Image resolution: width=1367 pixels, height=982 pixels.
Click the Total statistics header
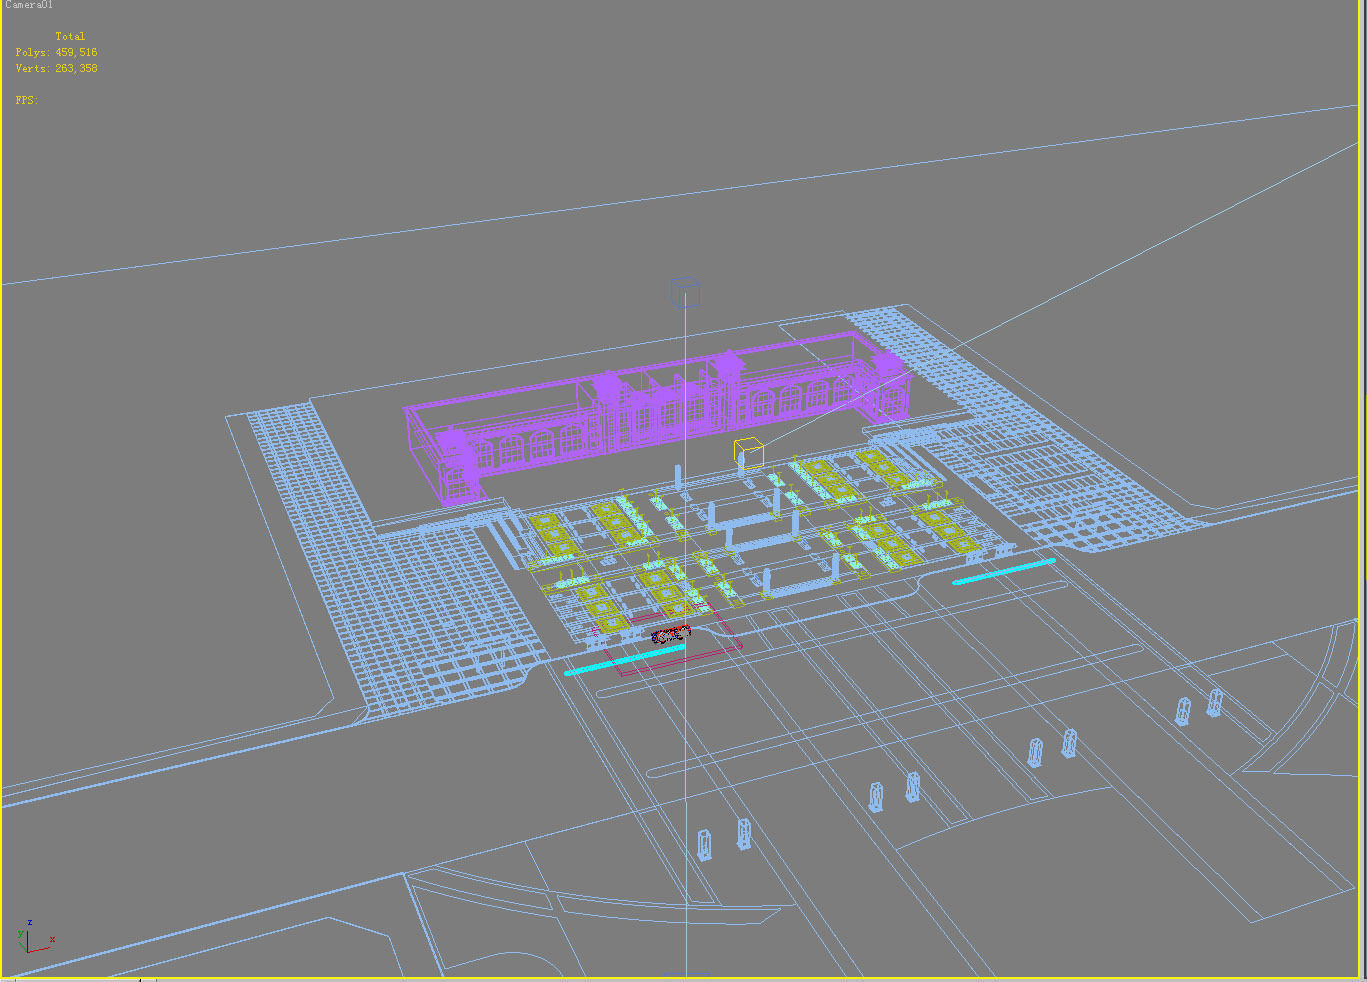click(x=70, y=36)
